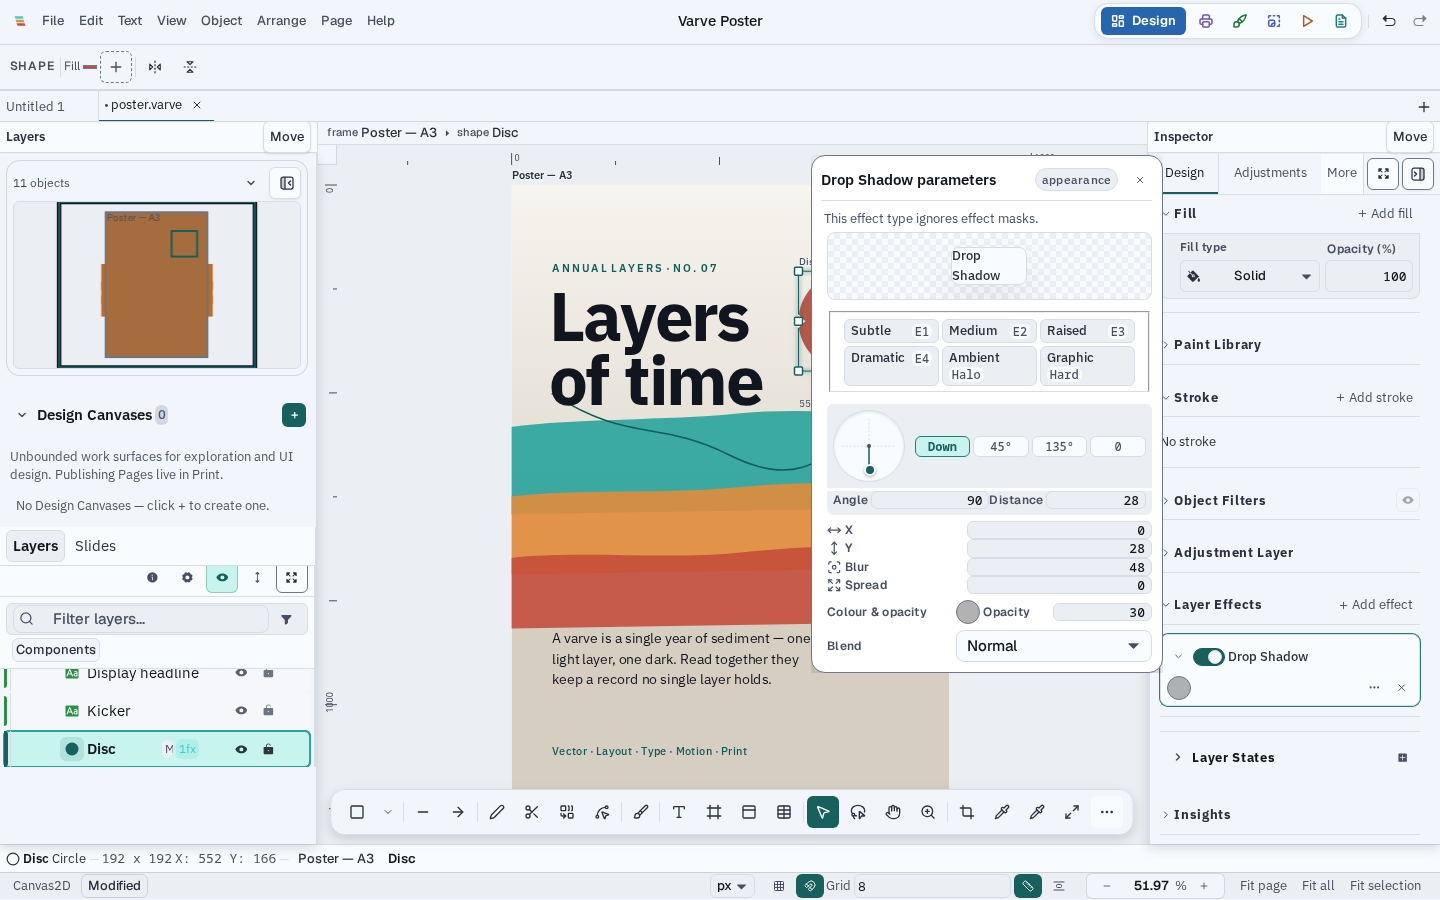Select the Text tool

pos(679,812)
